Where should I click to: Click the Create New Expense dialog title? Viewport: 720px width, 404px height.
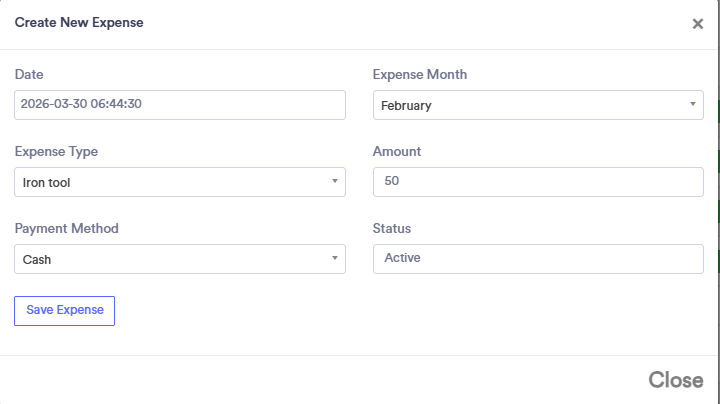(x=79, y=22)
